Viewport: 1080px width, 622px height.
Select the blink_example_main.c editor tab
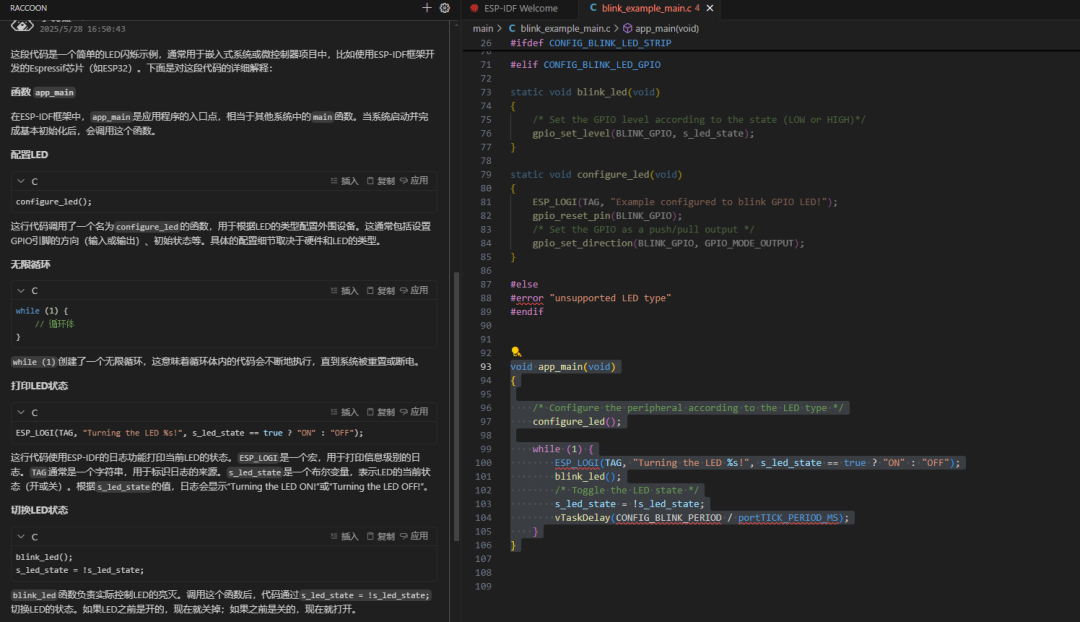pyautogui.click(x=645, y=8)
